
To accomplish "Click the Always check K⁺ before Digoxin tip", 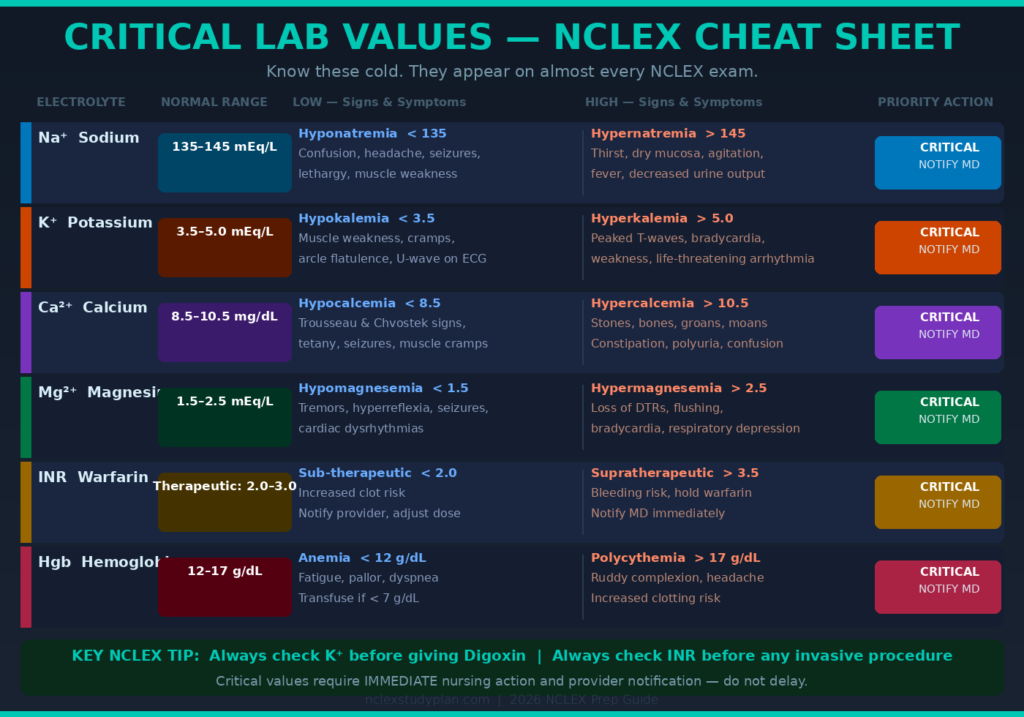I will tap(298, 656).
